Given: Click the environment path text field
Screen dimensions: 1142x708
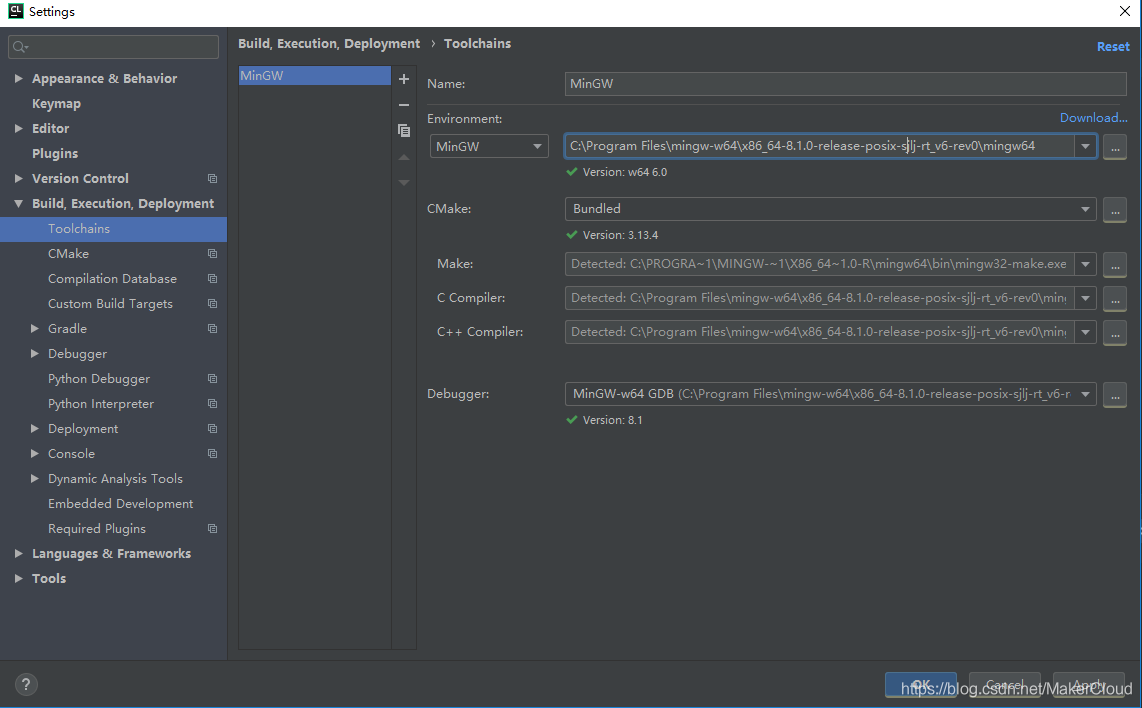Looking at the screenshot, I should tap(819, 146).
